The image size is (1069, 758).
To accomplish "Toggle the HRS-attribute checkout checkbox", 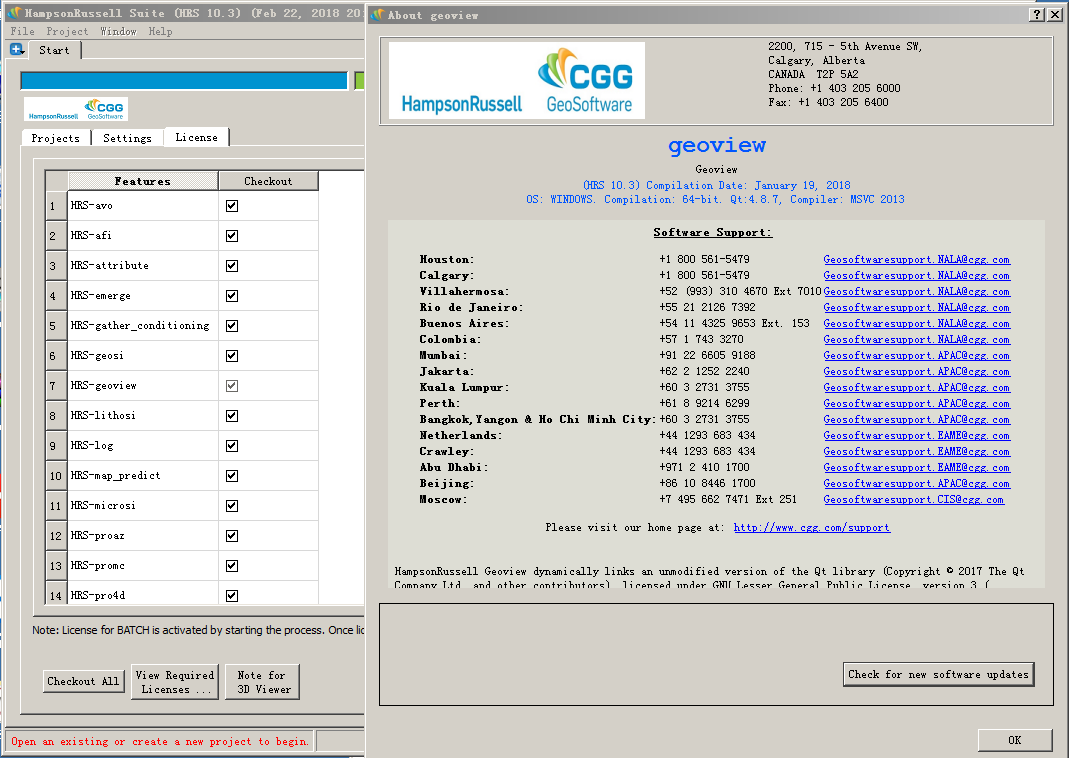I will click(x=232, y=266).
